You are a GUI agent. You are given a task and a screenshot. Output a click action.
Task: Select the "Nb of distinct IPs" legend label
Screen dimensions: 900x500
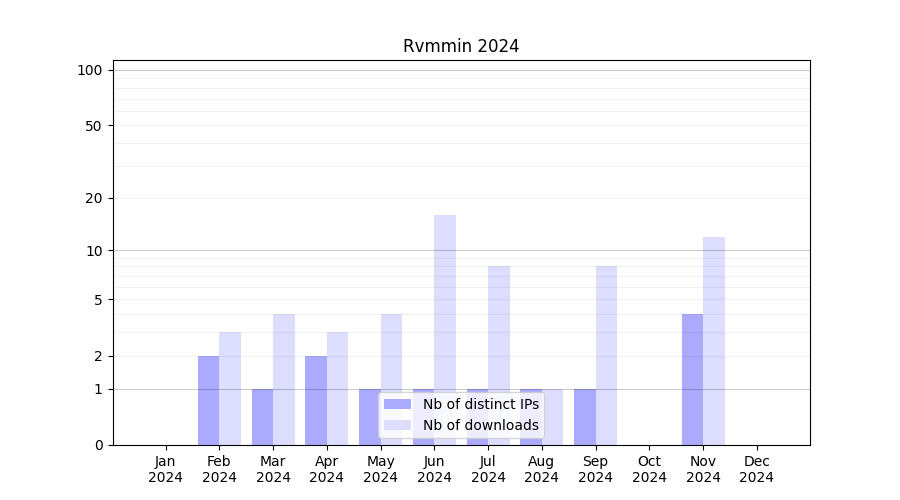pos(480,404)
